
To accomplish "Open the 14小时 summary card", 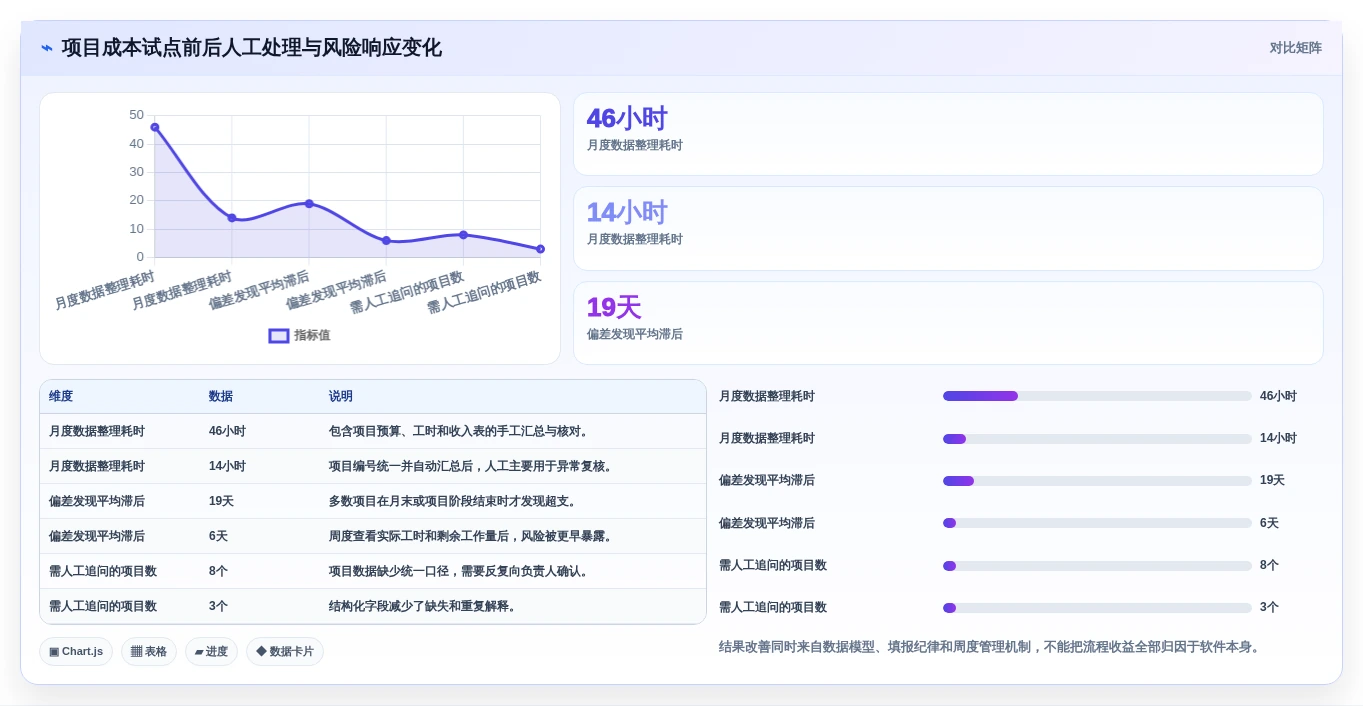I will (x=948, y=228).
